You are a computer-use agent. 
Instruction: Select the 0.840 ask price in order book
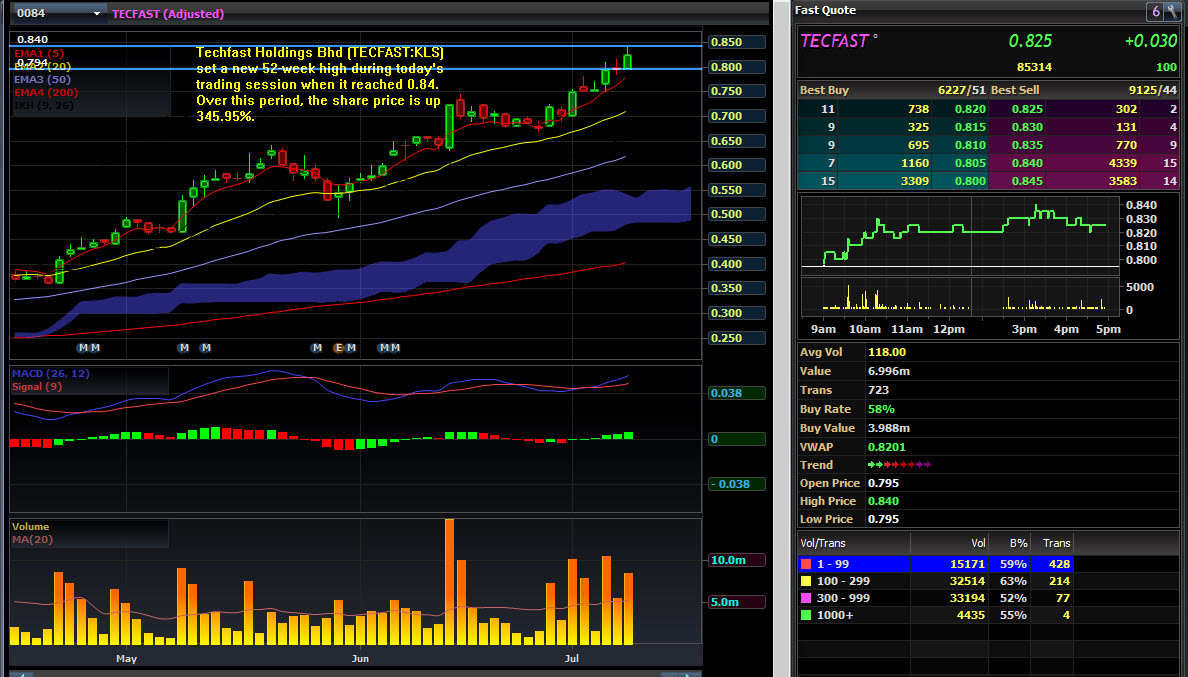point(1027,163)
